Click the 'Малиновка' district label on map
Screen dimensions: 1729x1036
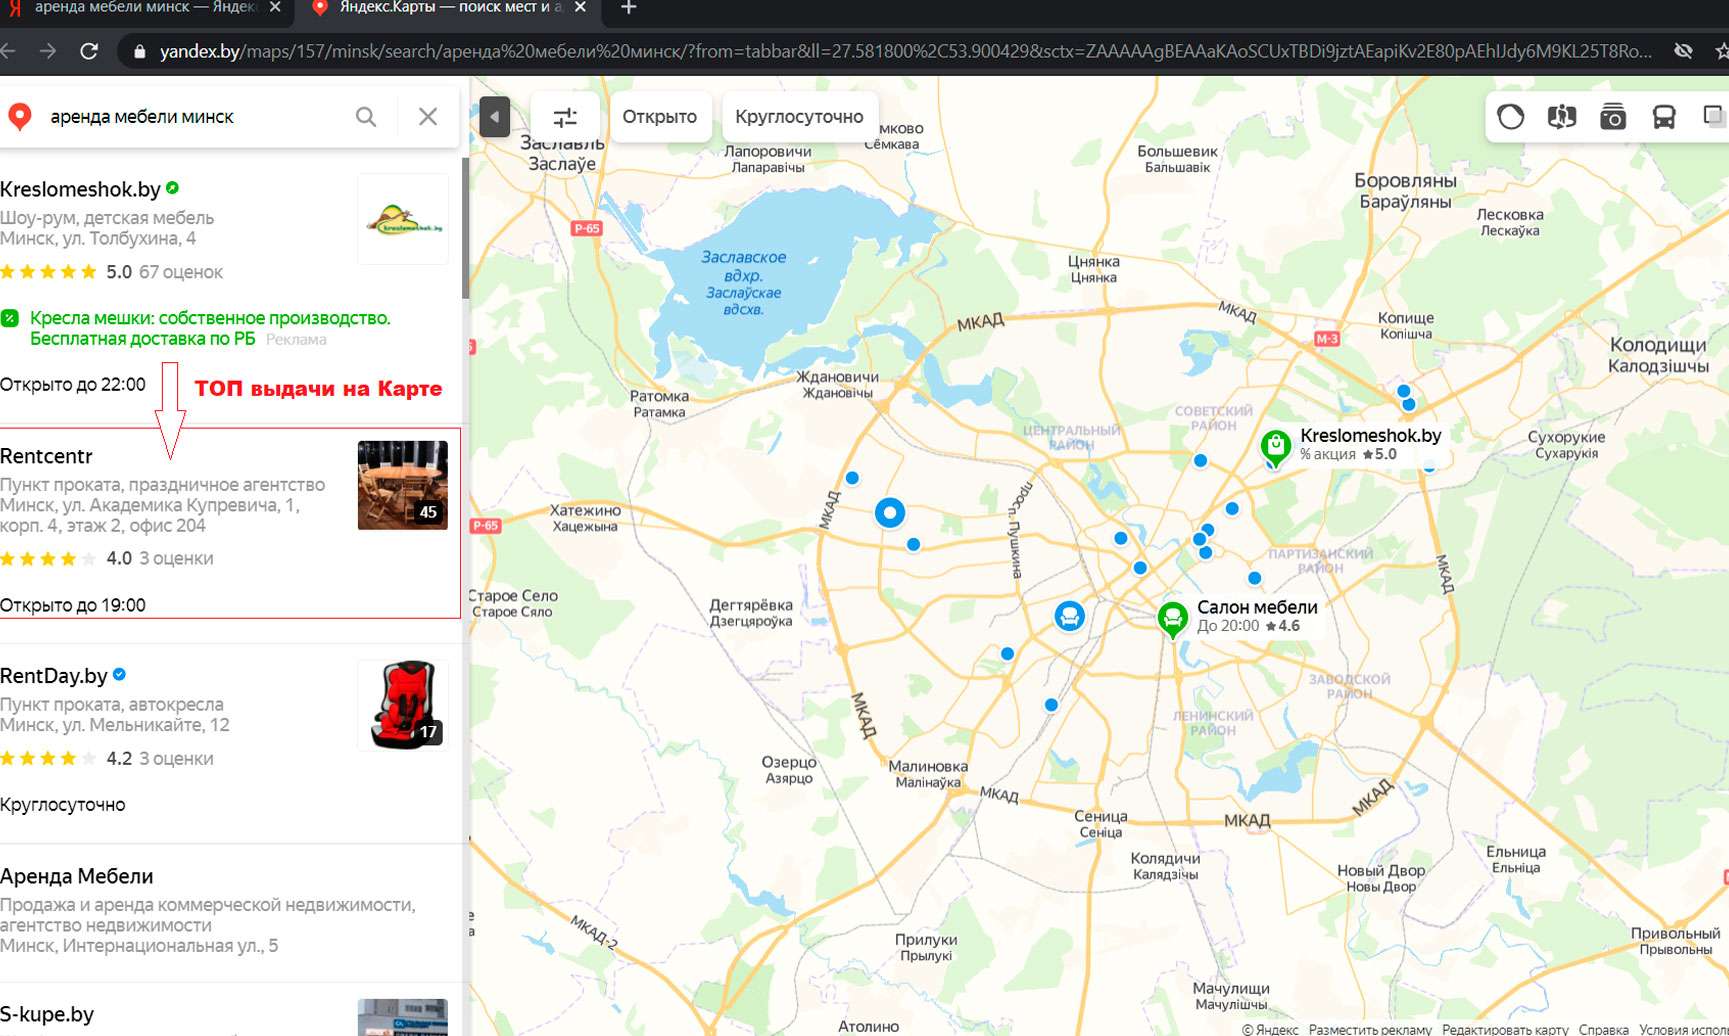tap(928, 766)
